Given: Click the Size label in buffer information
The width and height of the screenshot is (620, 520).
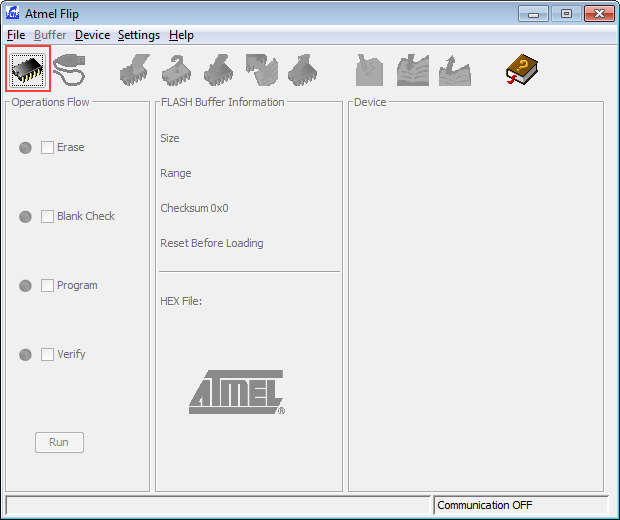Looking at the screenshot, I should click(x=170, y=138).
